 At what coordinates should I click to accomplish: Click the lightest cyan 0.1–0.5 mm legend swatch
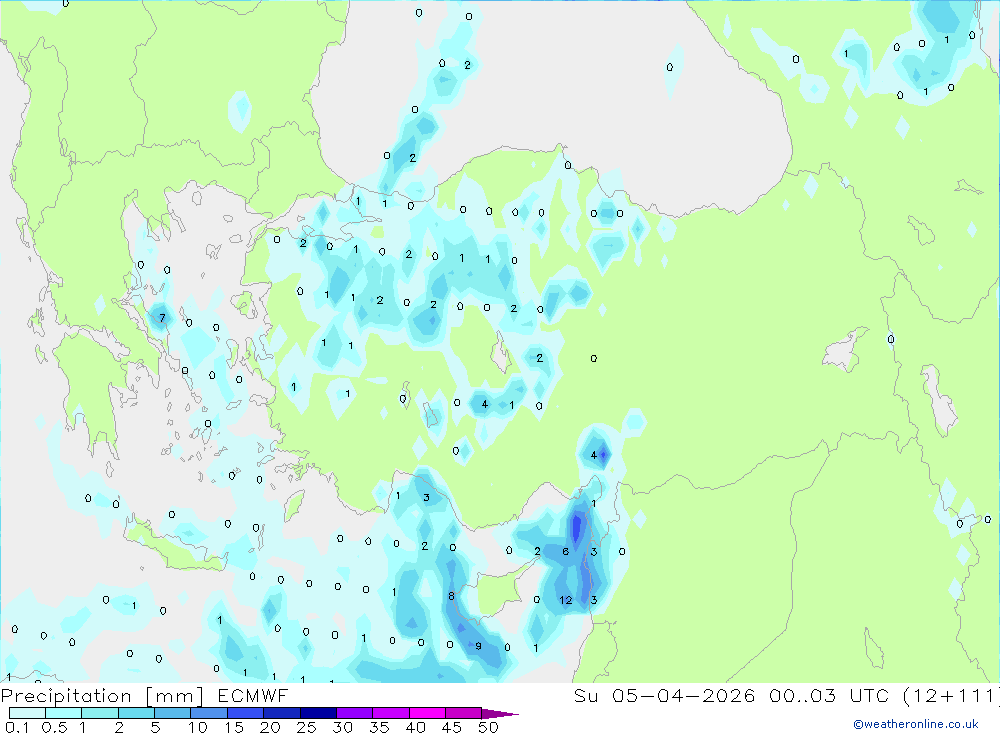[x=27, y=713]
